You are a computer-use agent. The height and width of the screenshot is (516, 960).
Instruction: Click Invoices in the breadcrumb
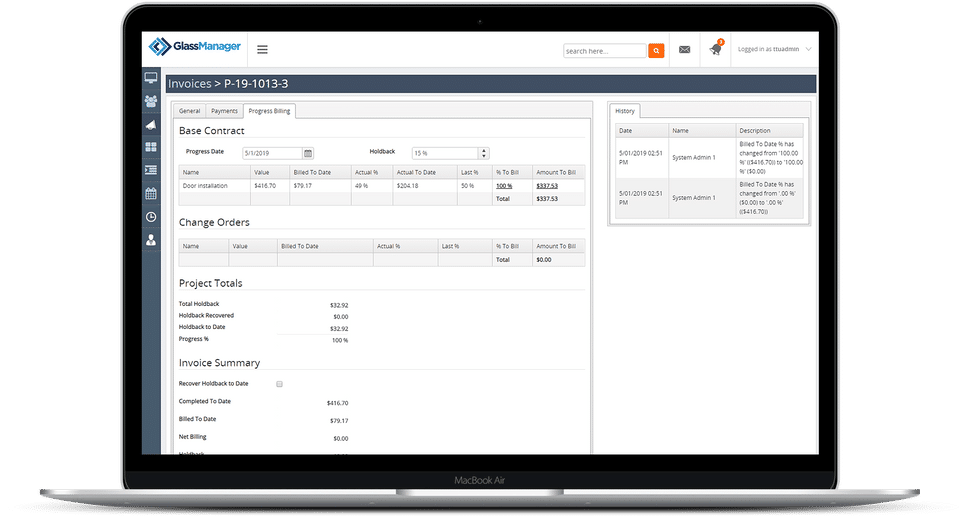[189, 84]
